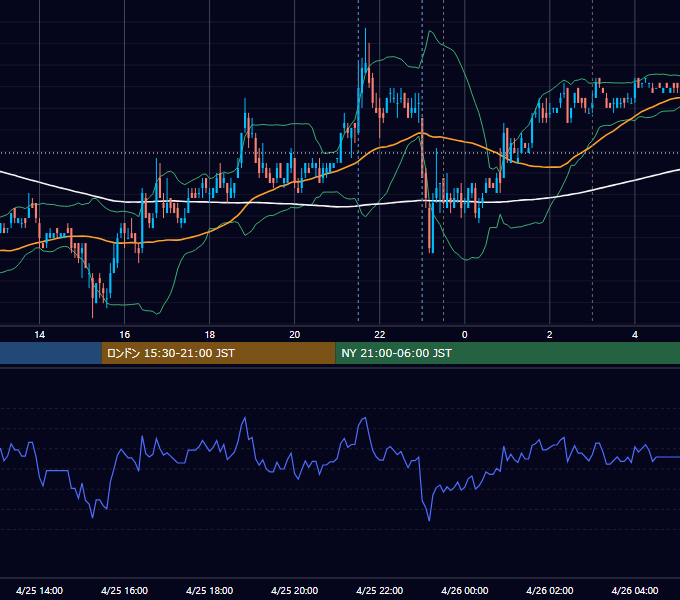Click the 2 hour label on price chart axis
The width and height of the screenshot is (680, 600).
549,335
